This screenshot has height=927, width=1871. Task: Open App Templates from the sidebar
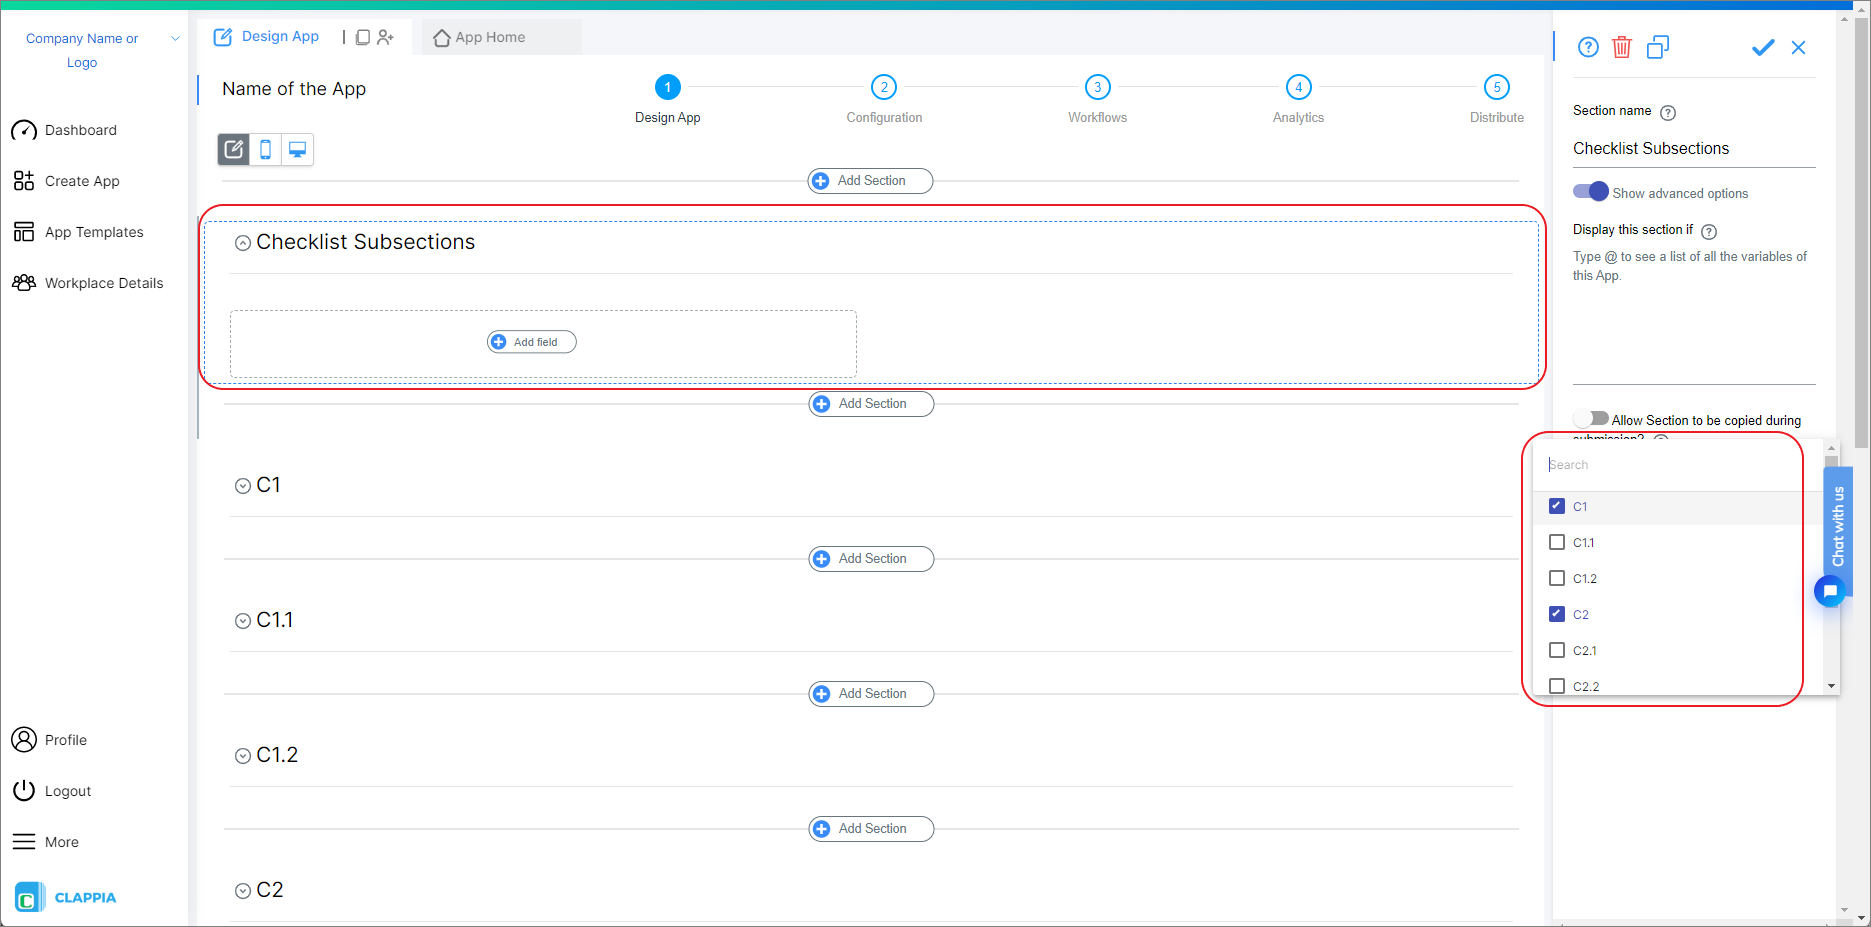tap(93, 231)
